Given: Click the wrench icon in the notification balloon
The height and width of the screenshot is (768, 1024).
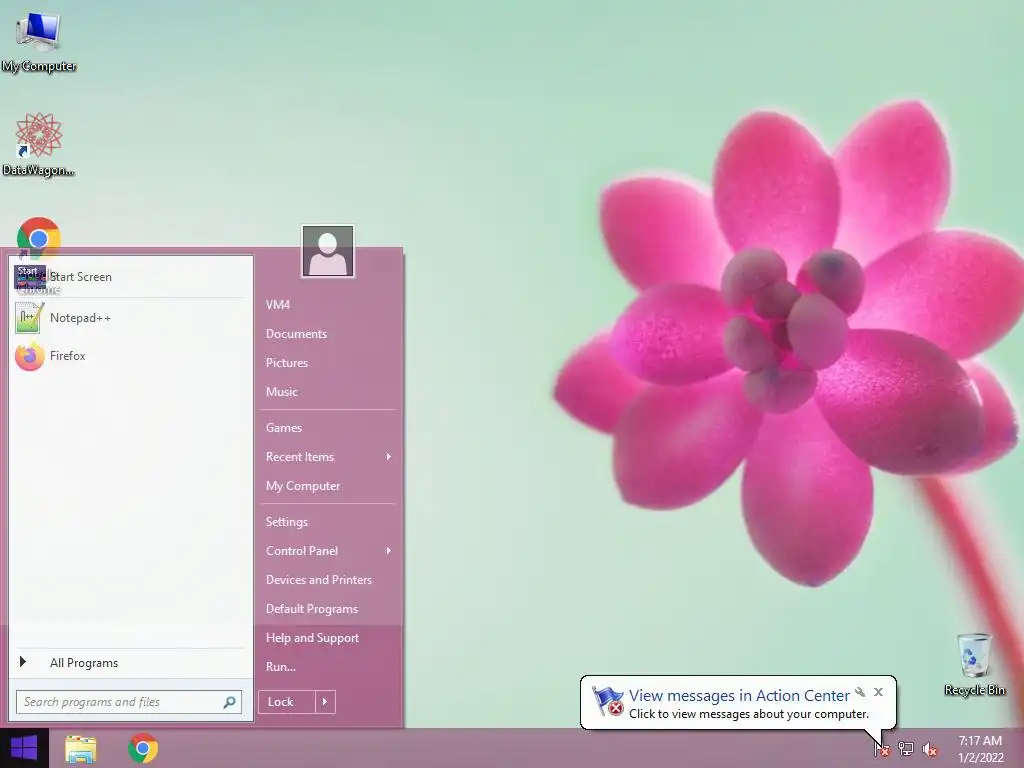Looking at the screenshot, I should point(860,692).
